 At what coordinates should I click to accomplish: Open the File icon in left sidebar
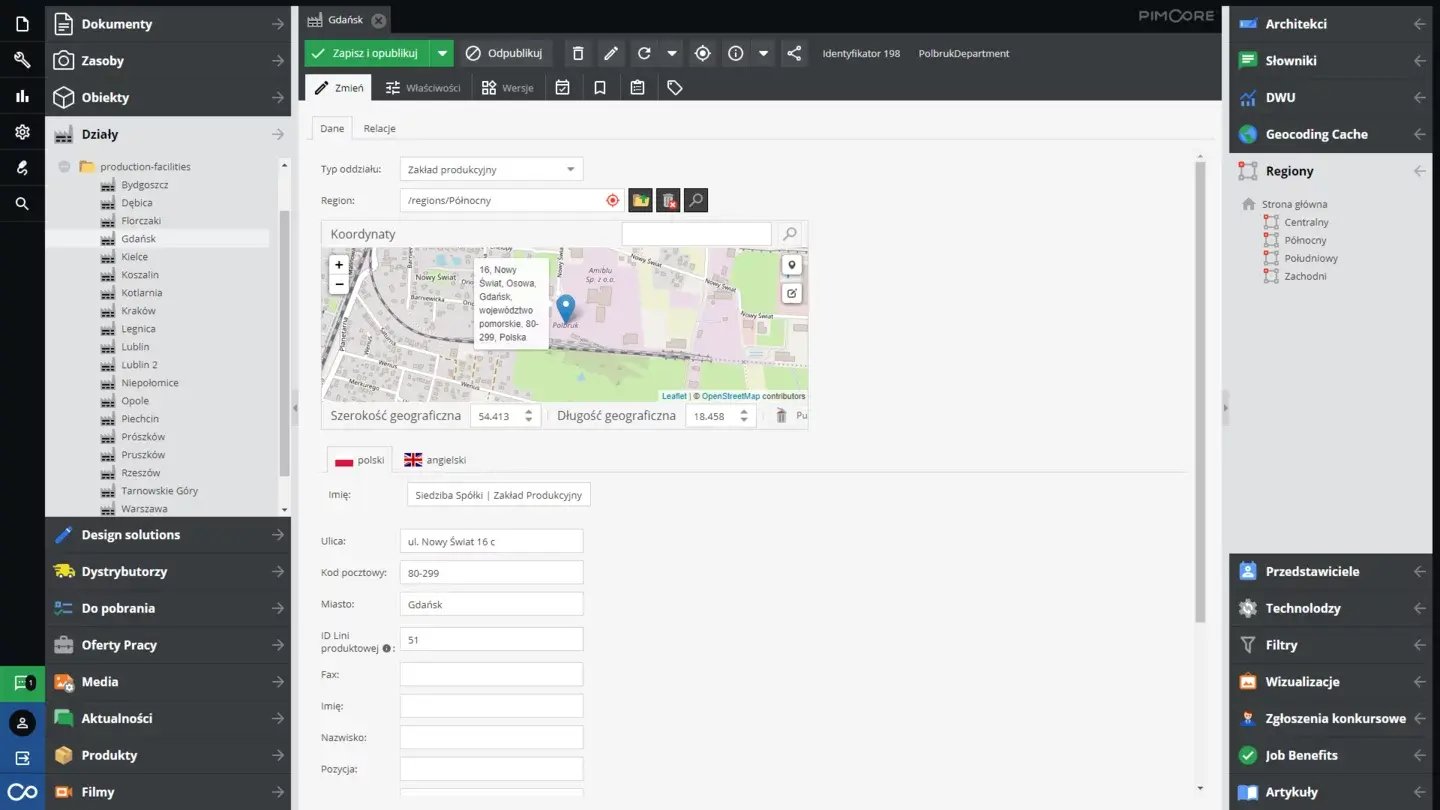coord(22,23)
